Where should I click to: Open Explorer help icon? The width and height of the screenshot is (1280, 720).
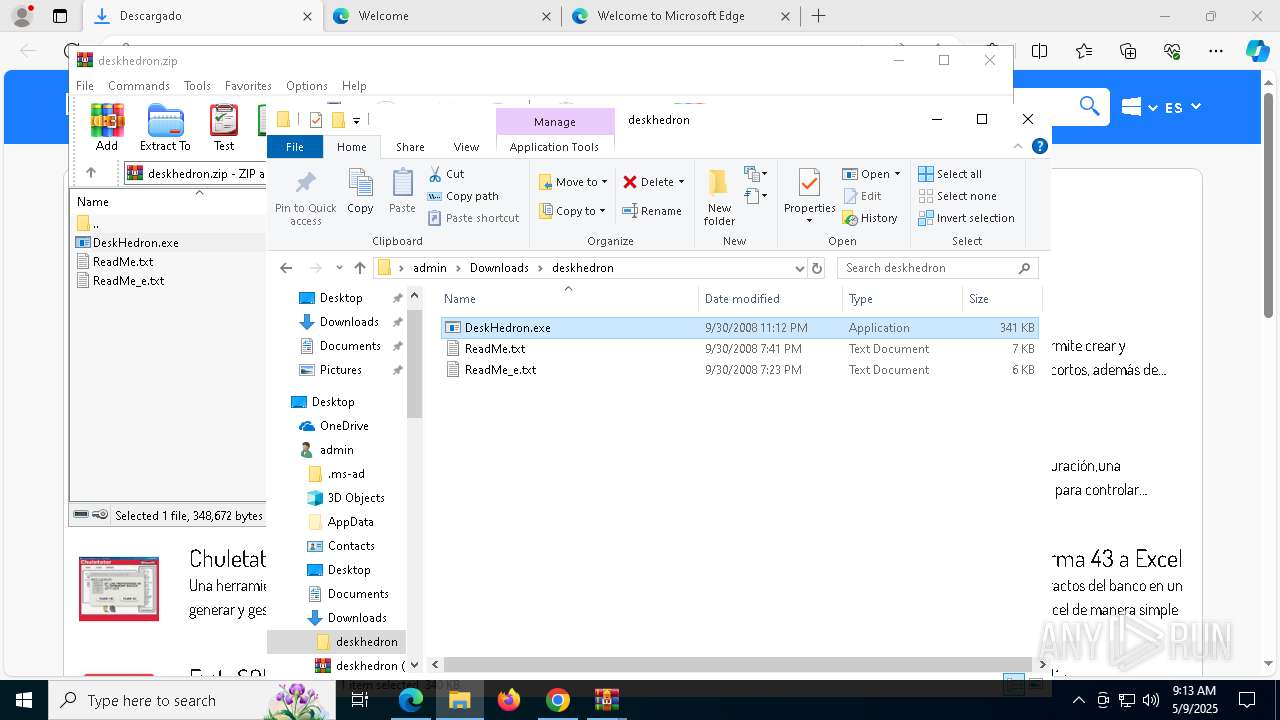coord(1039,146)
